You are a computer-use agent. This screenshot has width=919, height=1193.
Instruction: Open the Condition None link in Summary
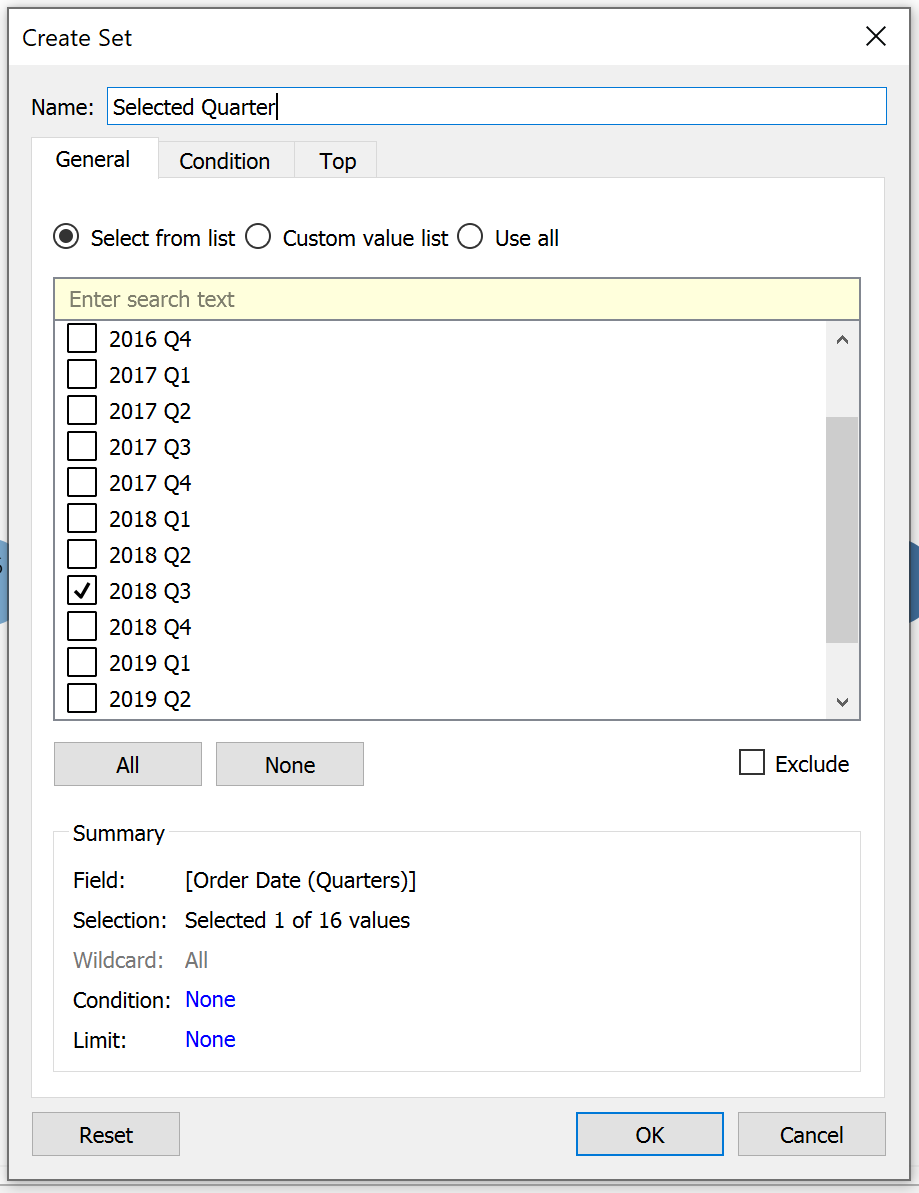(210, 1000)
